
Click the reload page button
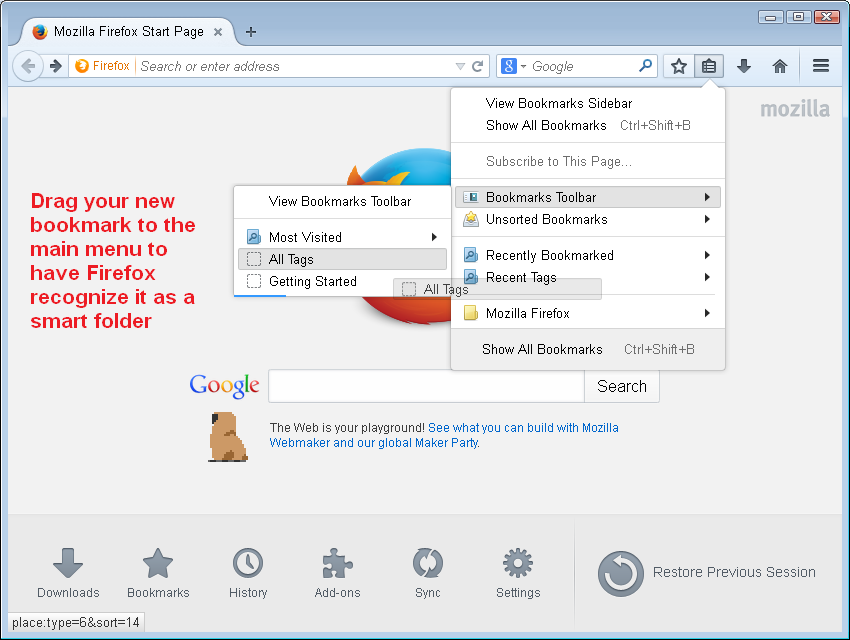(x=478, y=67)
